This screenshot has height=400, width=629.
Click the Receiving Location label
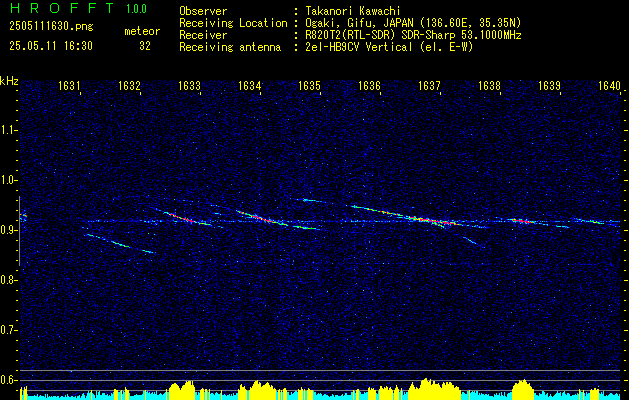click(233, 23)
